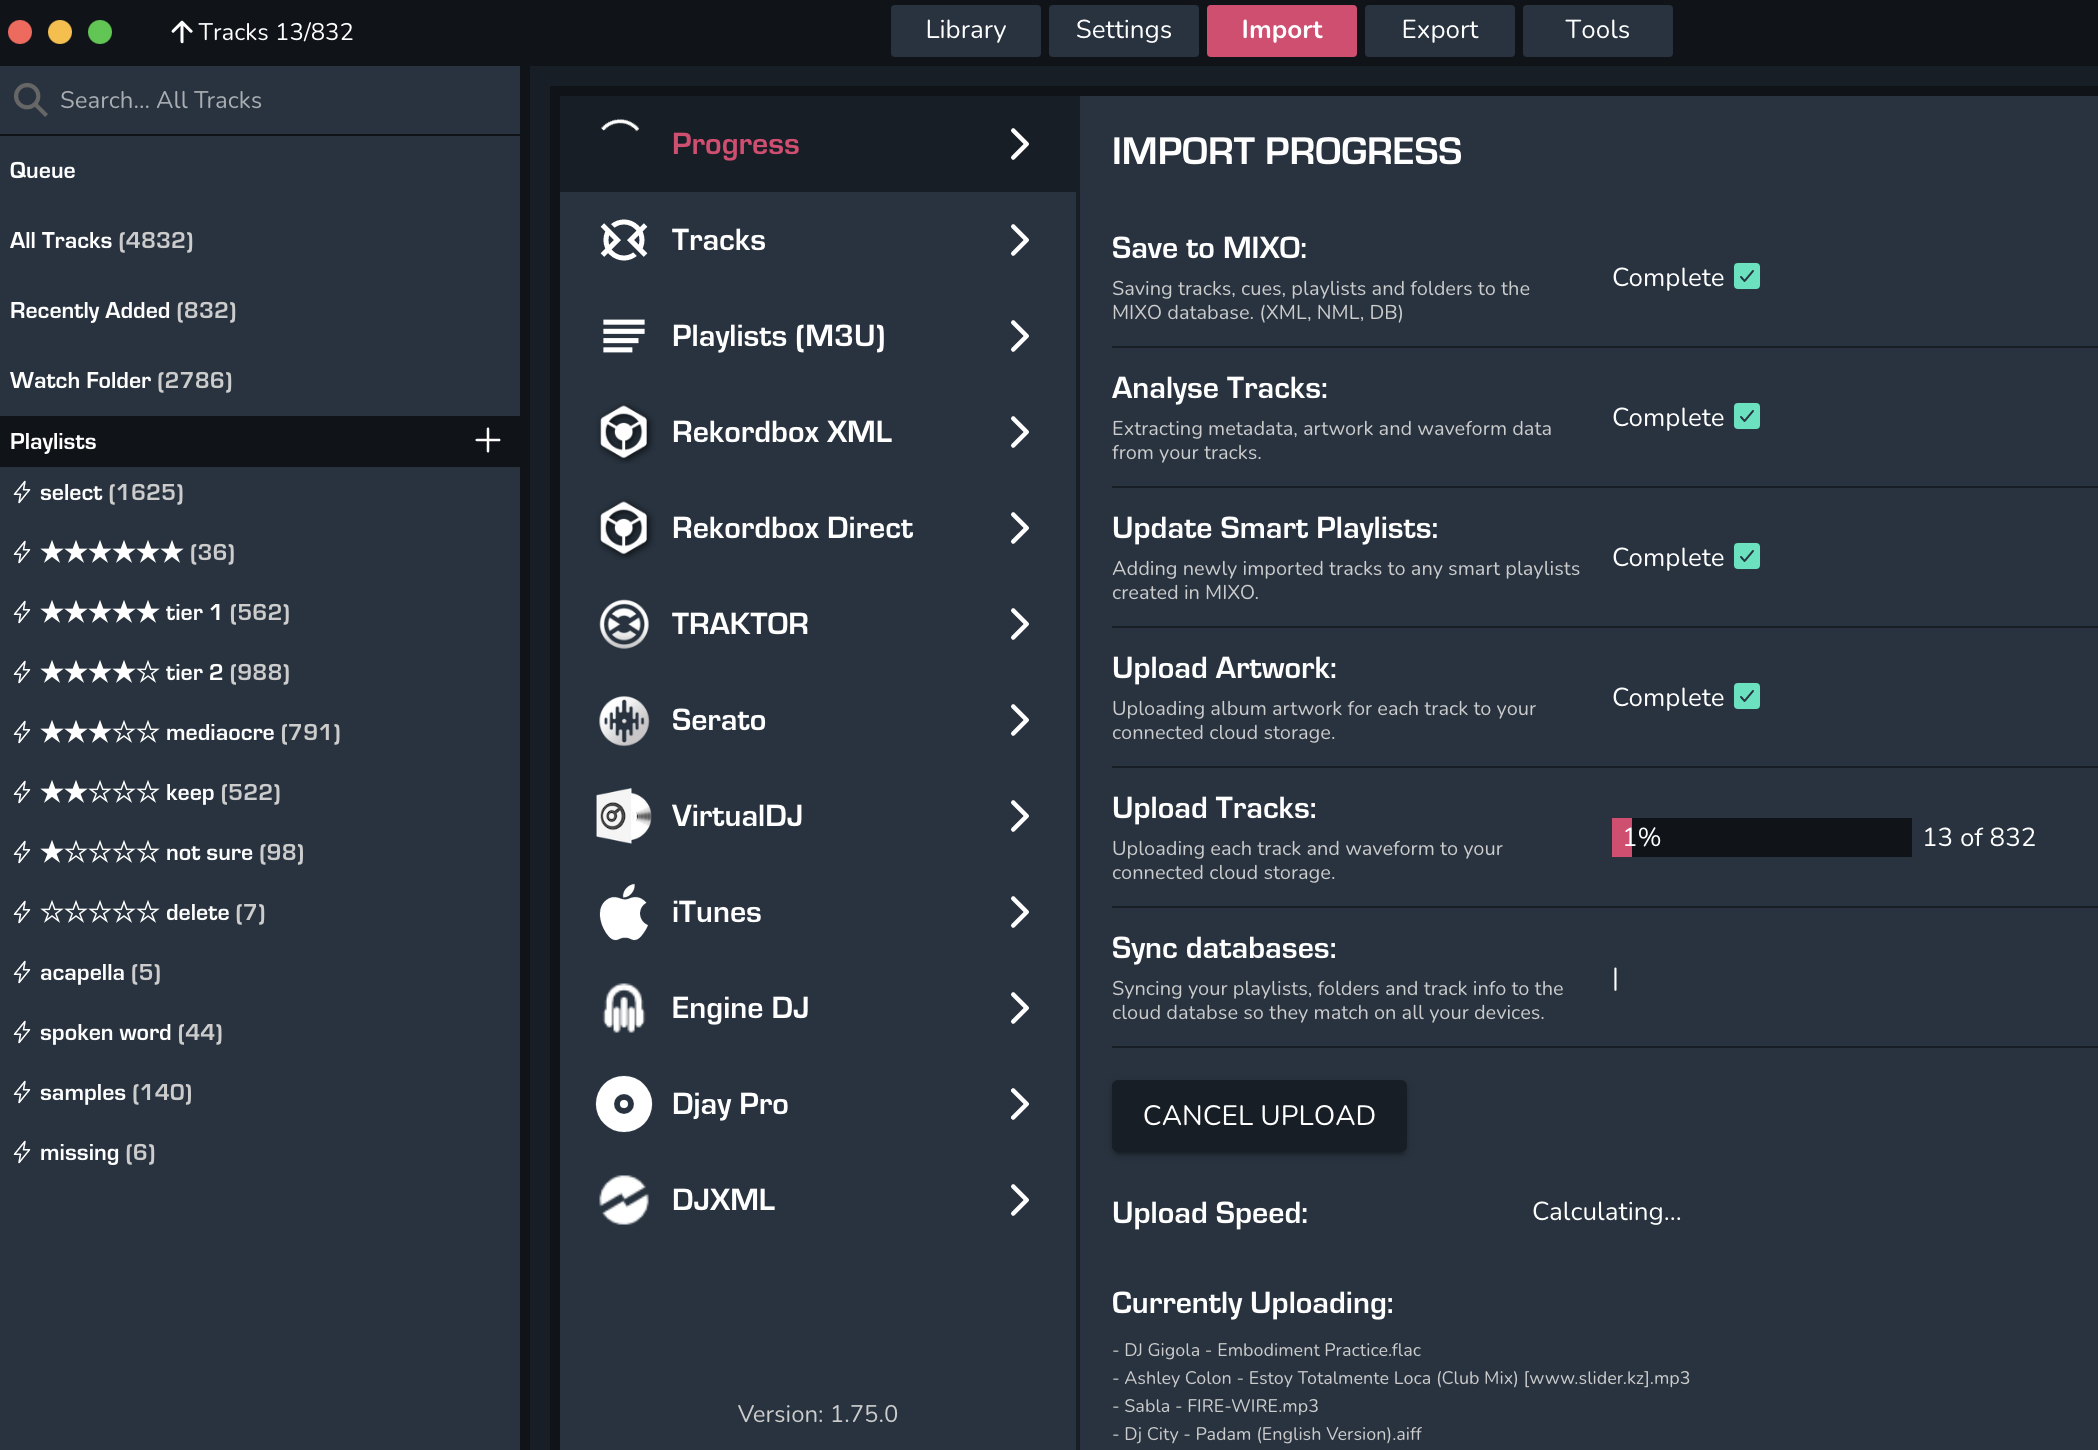Expand the iTunes chevron

[x=1019, y=912]
